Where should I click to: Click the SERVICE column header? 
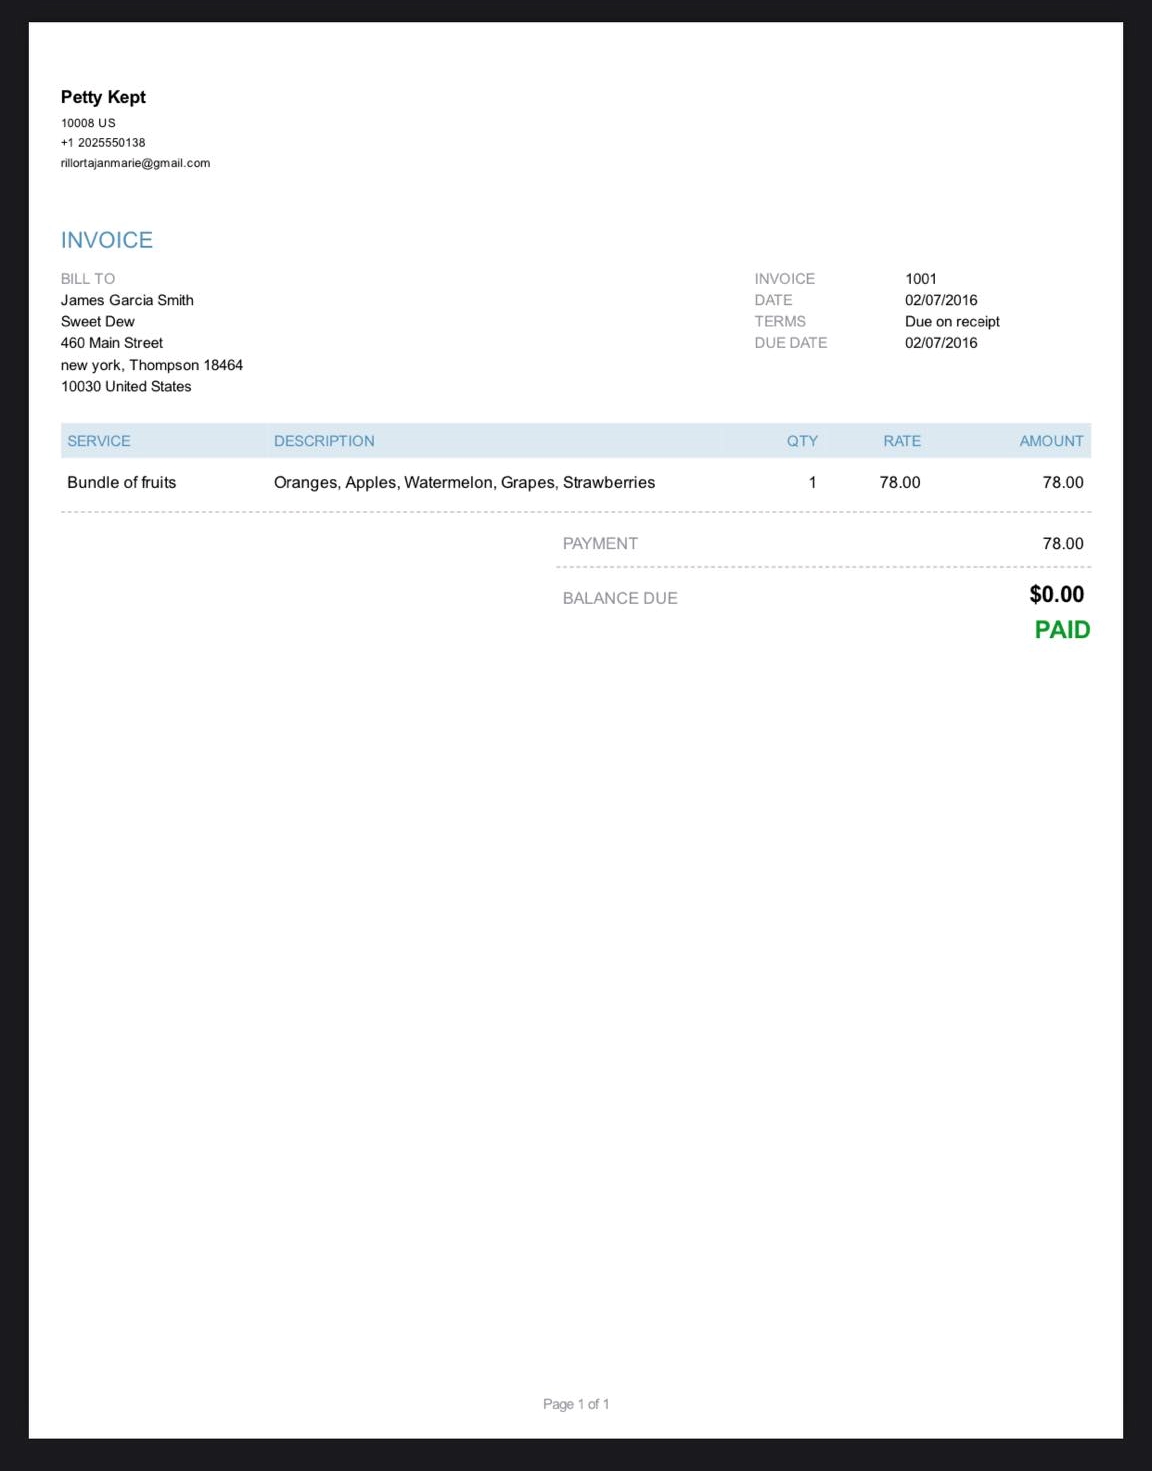(x=99, y=441)
